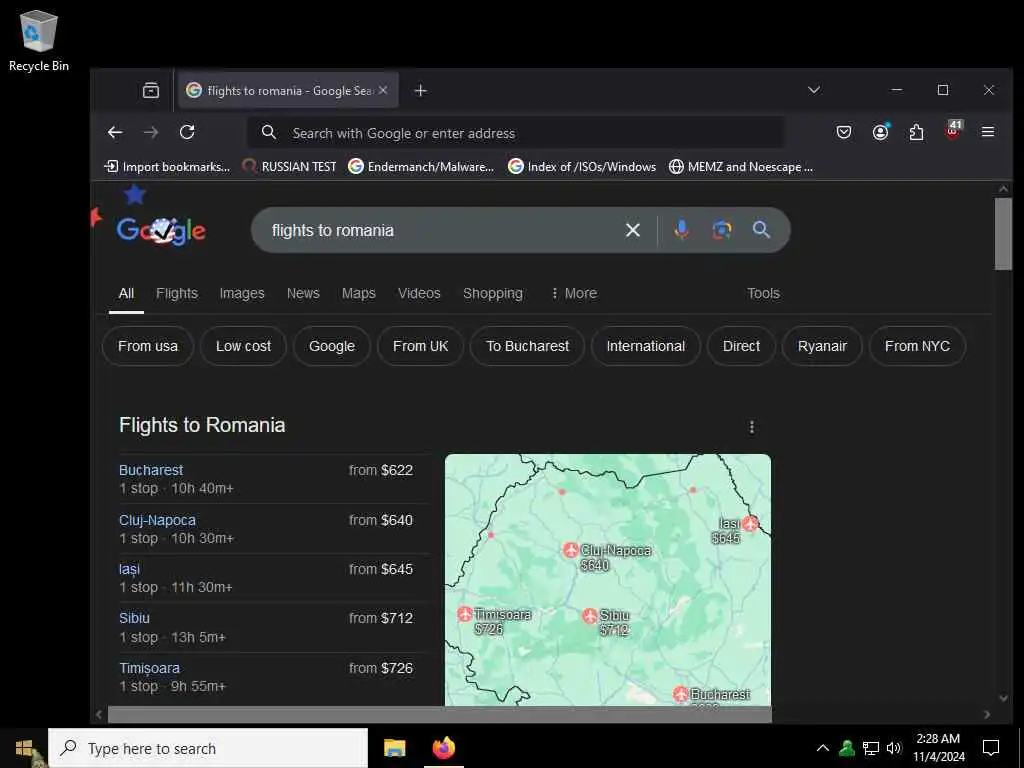The width and height of the screenshot is (1024, 768).
Task: Apply the To Bucharest filter chip
Action: [528, 346]
